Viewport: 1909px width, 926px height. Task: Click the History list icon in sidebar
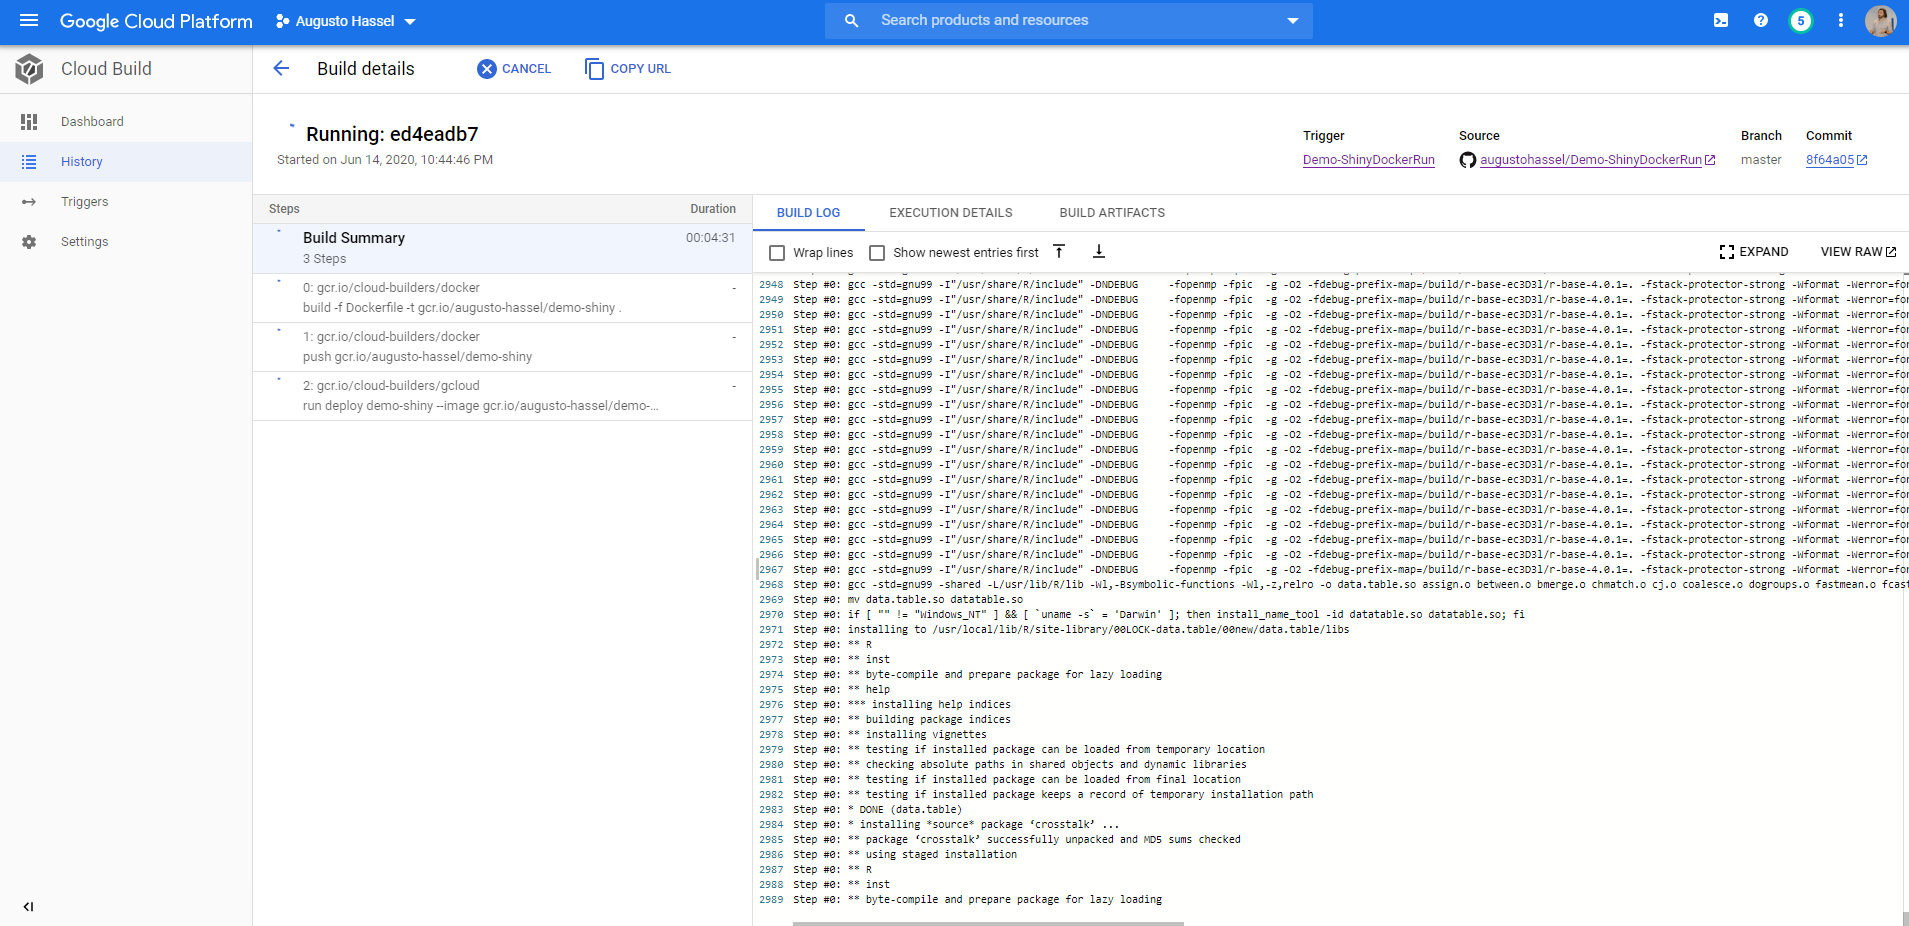[29, 162]
